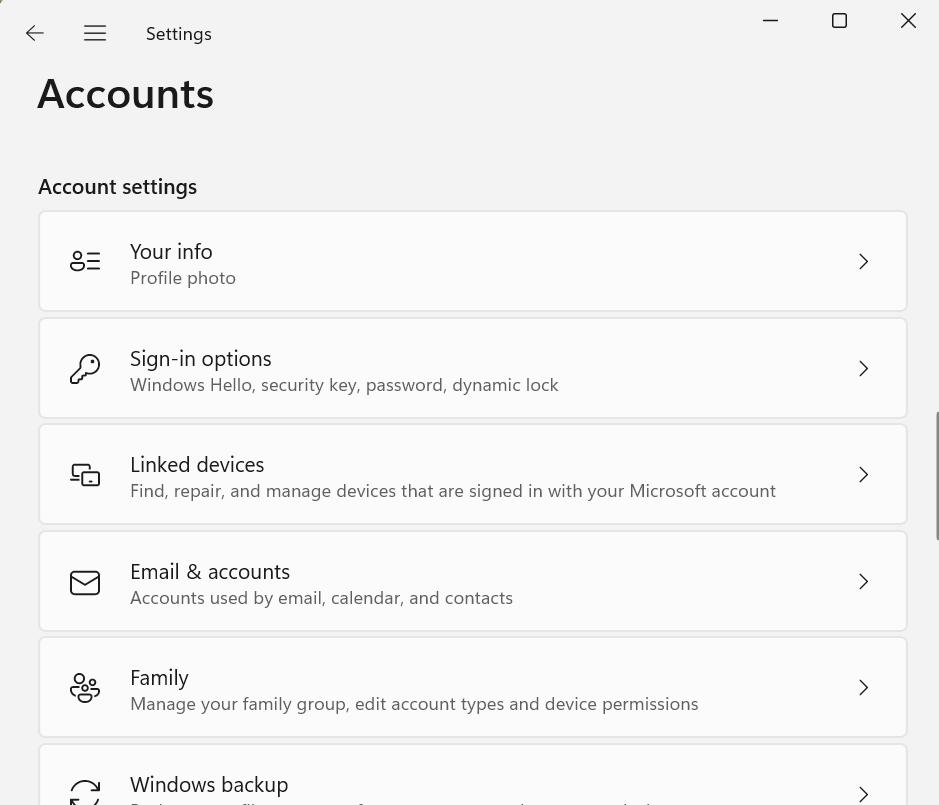Select the Family group icon

point(85,687)
